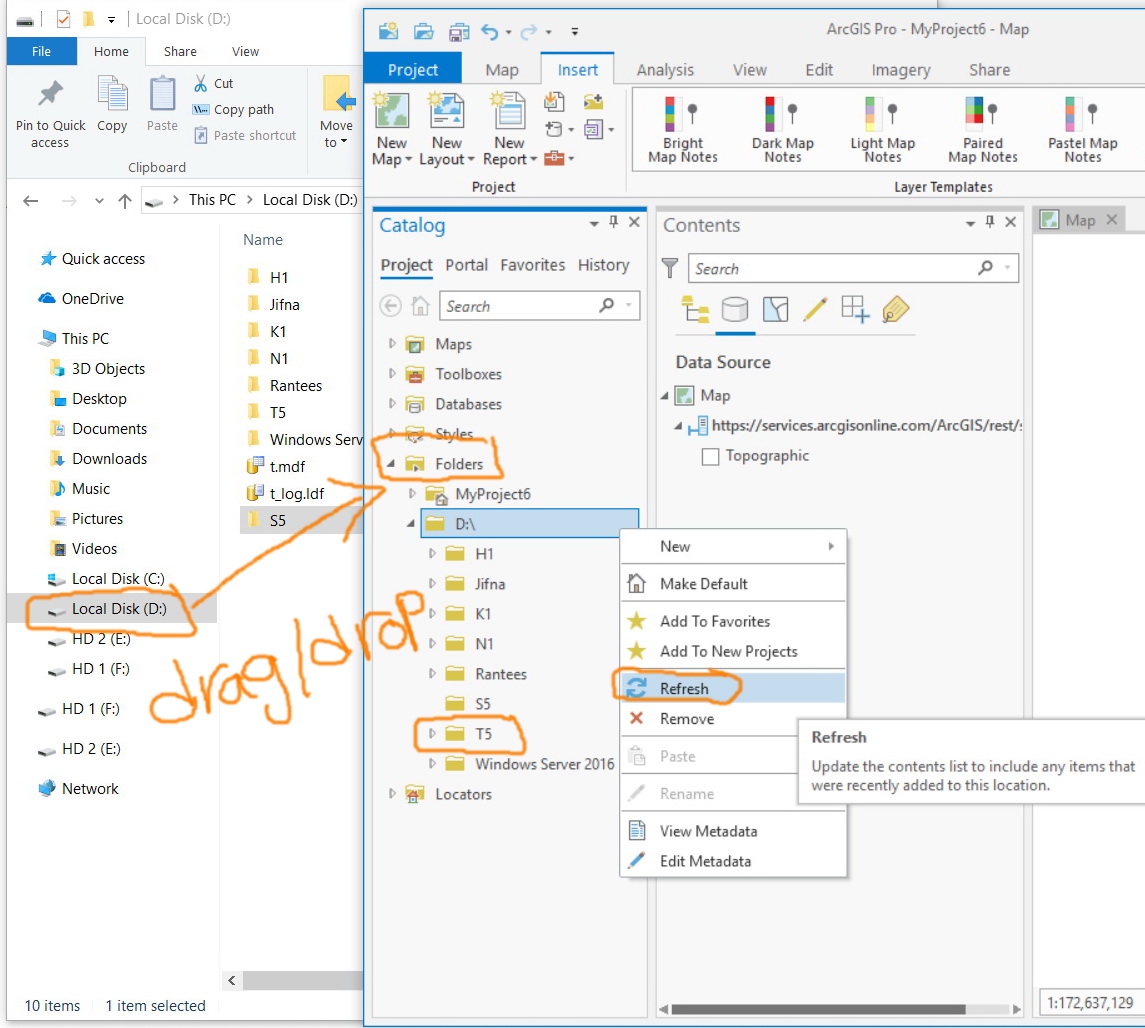Screen dimensions: 1145x1028
Task: Click the New Layout icon
Action: [447, 111]
